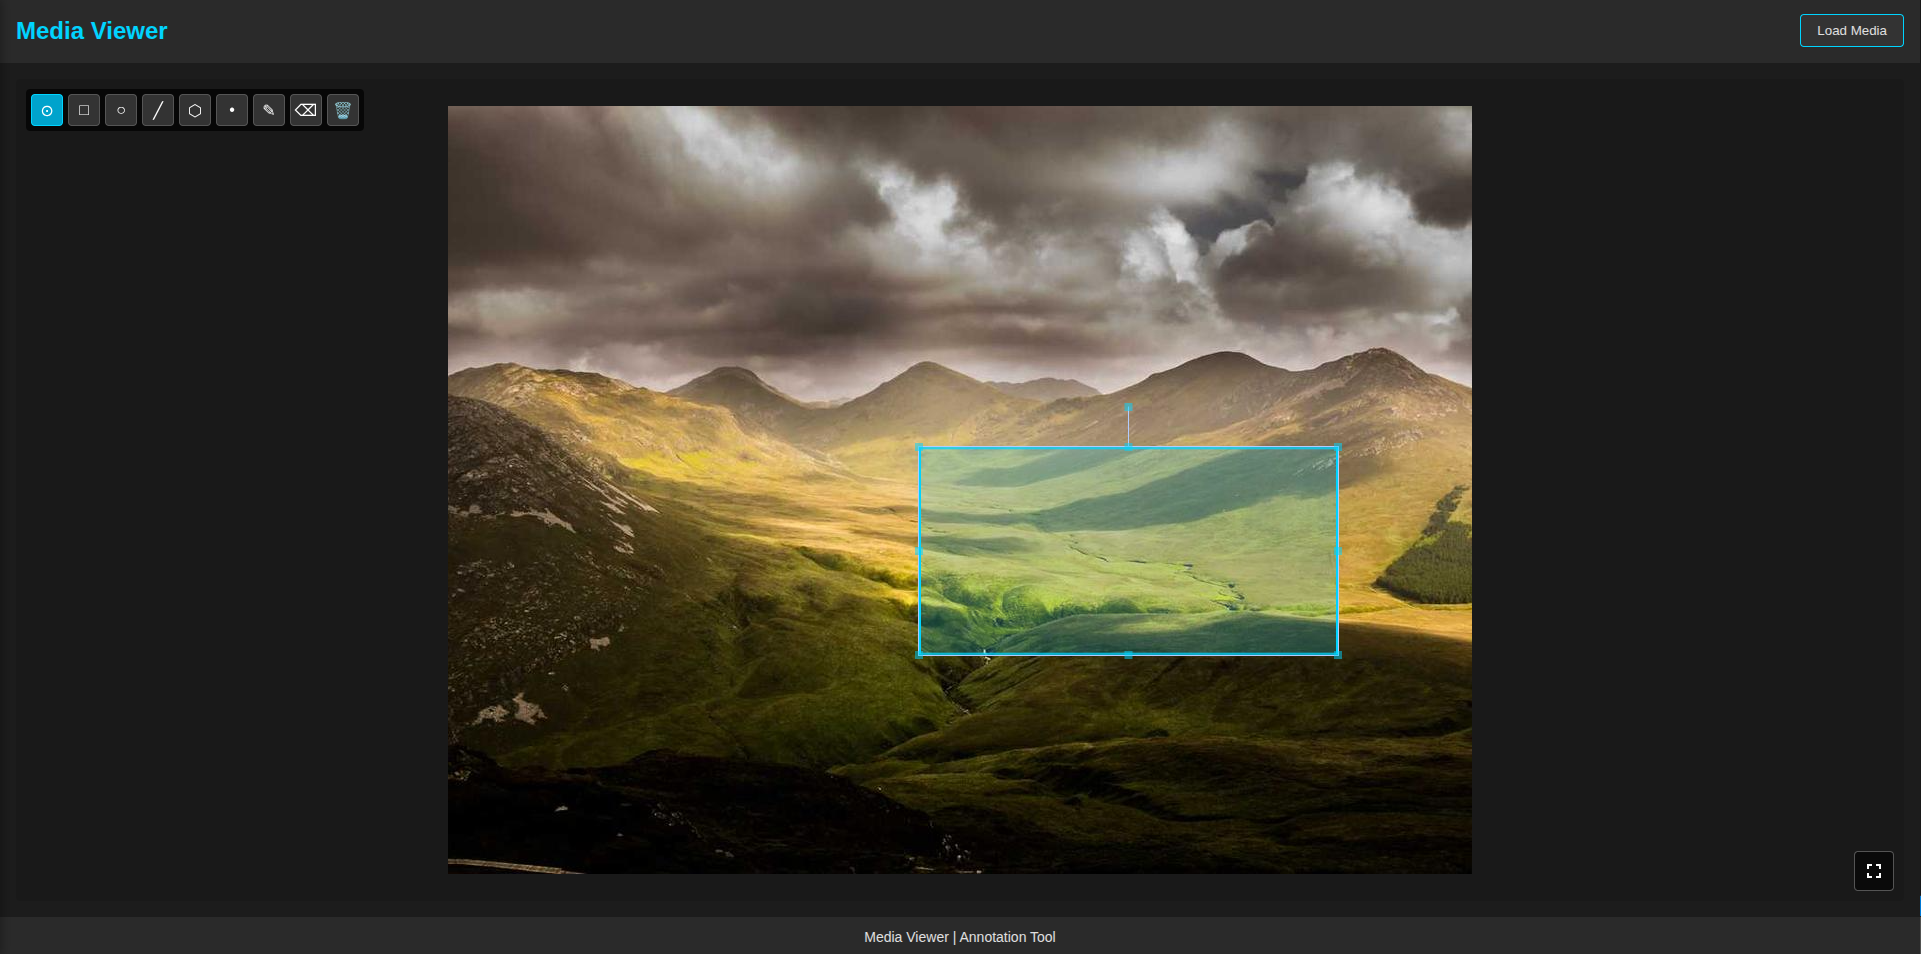
Task: Click the rectangle's bottom-middle resize handle
Action: point(1128,655)
